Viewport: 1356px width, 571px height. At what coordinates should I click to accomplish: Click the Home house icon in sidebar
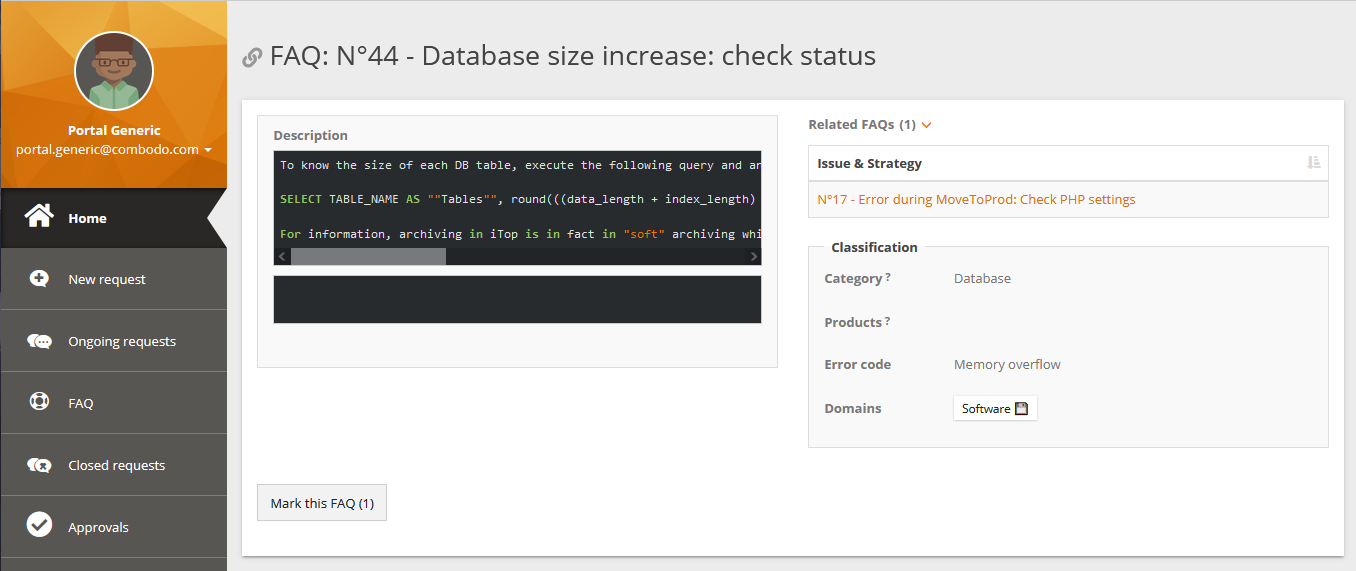click(x=39, y=217)
